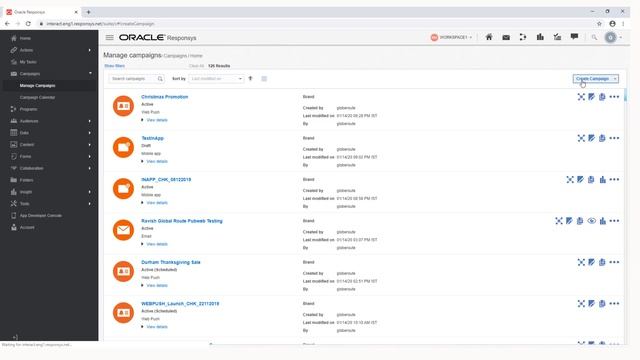This screenshot has width=640, height=360.
Task: Open the Create Campaign dropdown arrow
Action: tap(615, 79)
